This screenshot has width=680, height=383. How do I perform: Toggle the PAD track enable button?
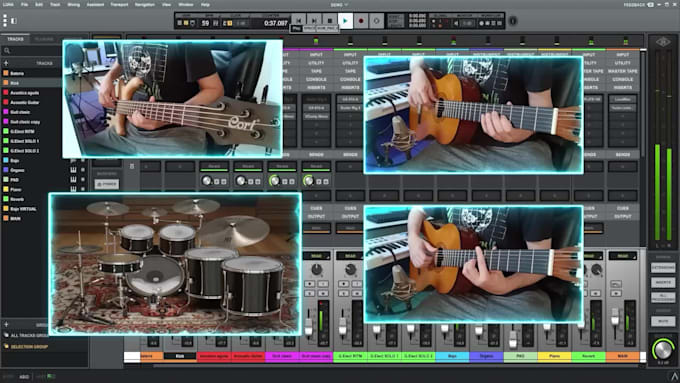(83, 180)
